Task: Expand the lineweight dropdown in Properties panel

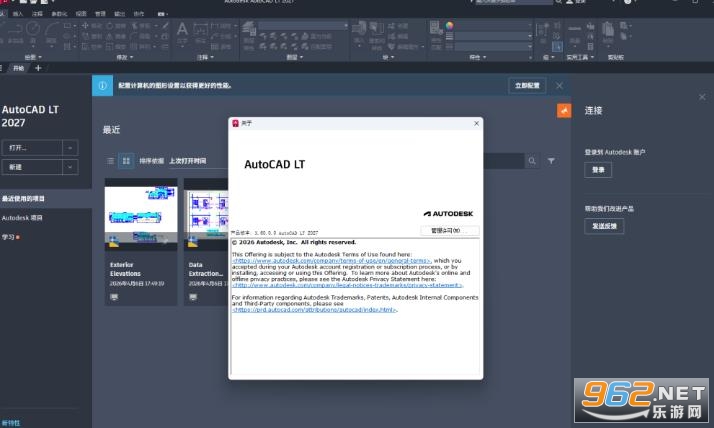Action: pyautogui.click(x=530, y=36)
